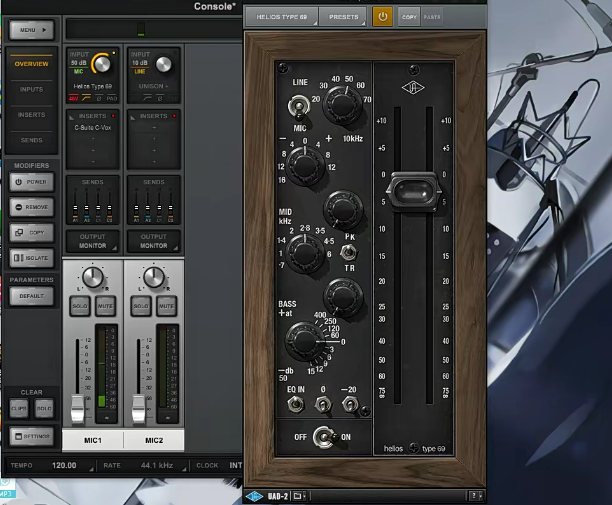Open the HELIOS TYPE 69 plugin dropdown

pos(282,17)
